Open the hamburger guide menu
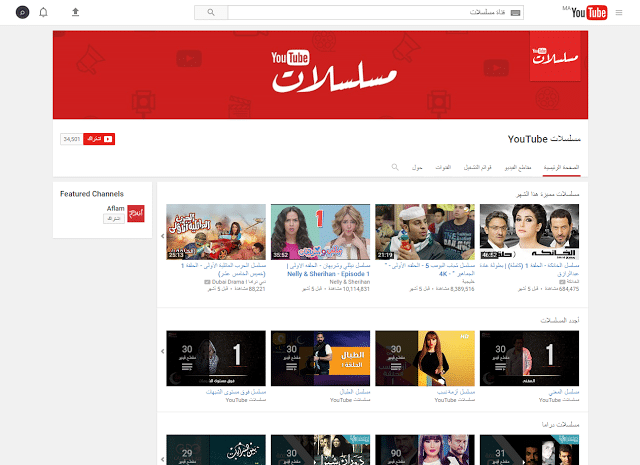 pyautogui.click(x=619, y=13)
